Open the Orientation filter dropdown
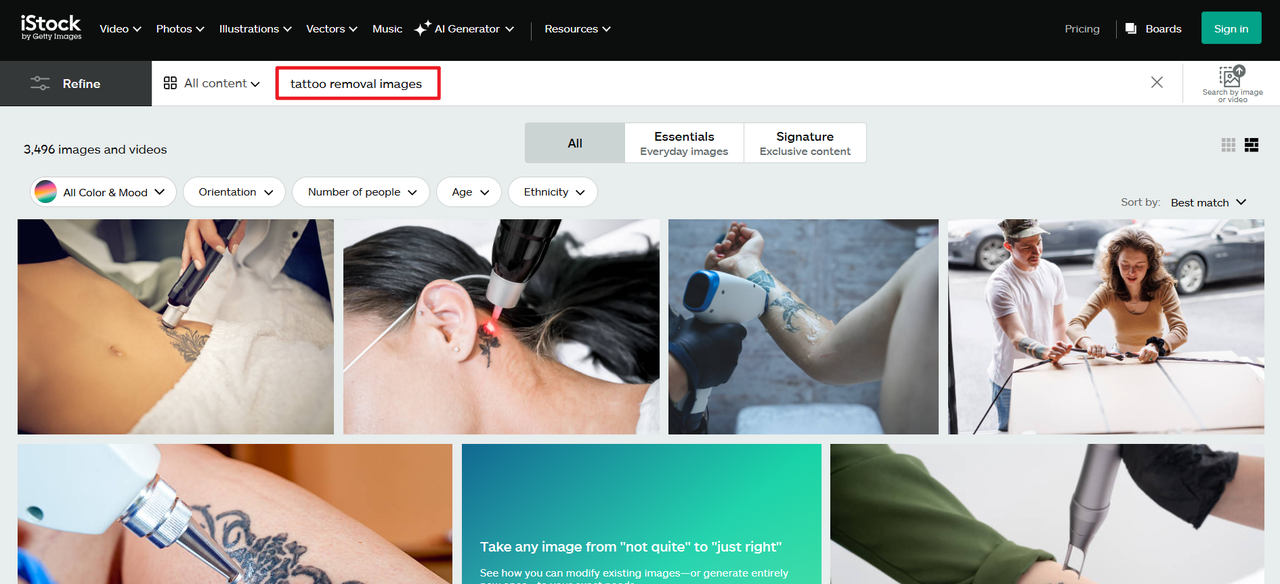 point(234,192)
